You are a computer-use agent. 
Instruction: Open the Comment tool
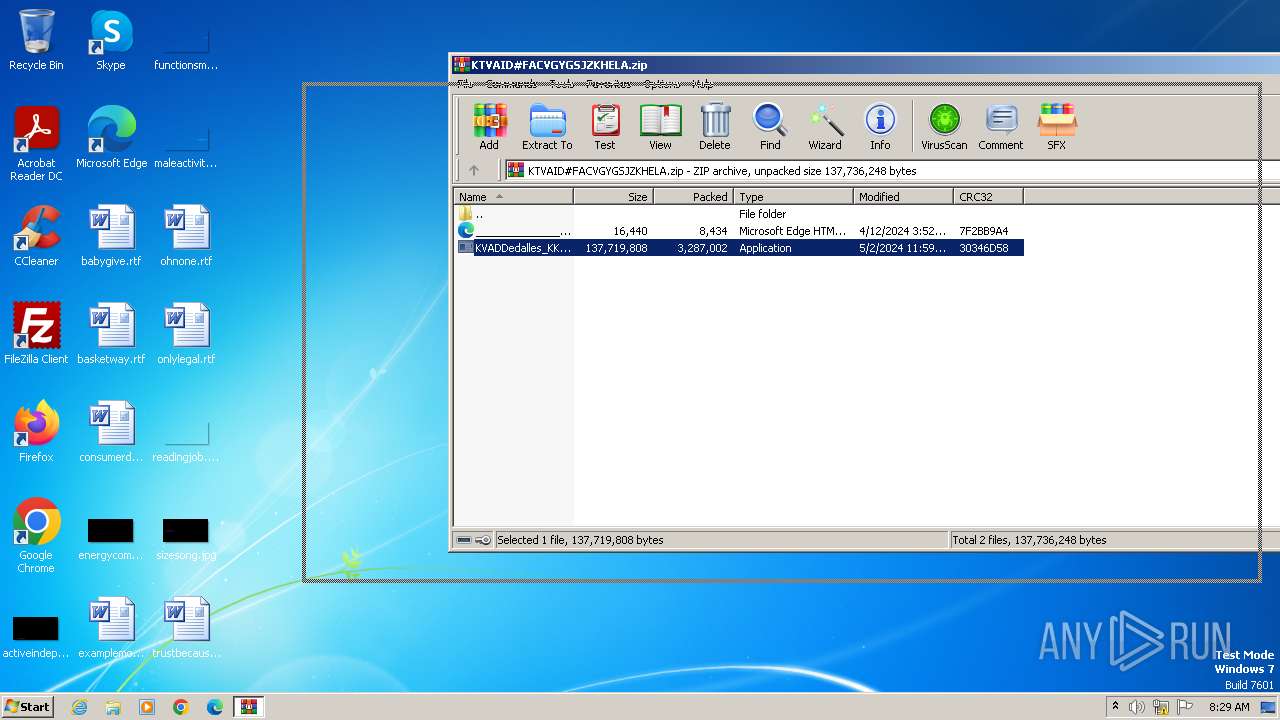[1001, 127]
